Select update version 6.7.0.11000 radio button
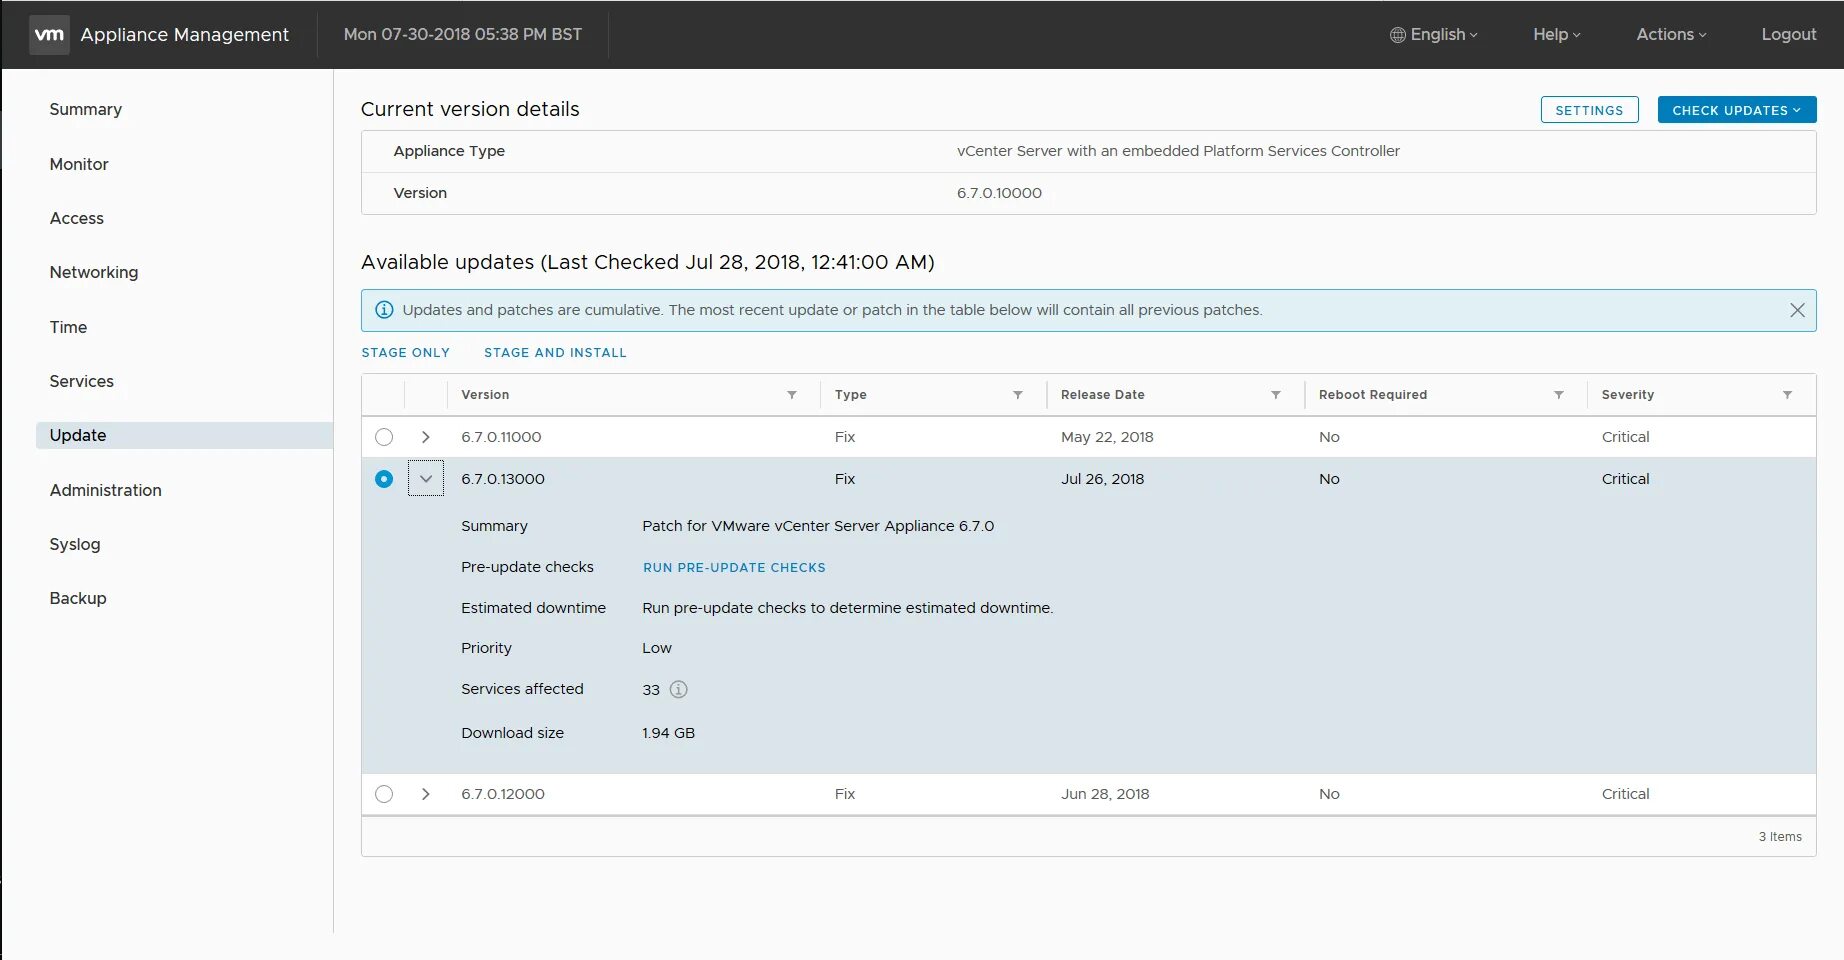This screenshot has height=960, width=1844. point(384,437)
